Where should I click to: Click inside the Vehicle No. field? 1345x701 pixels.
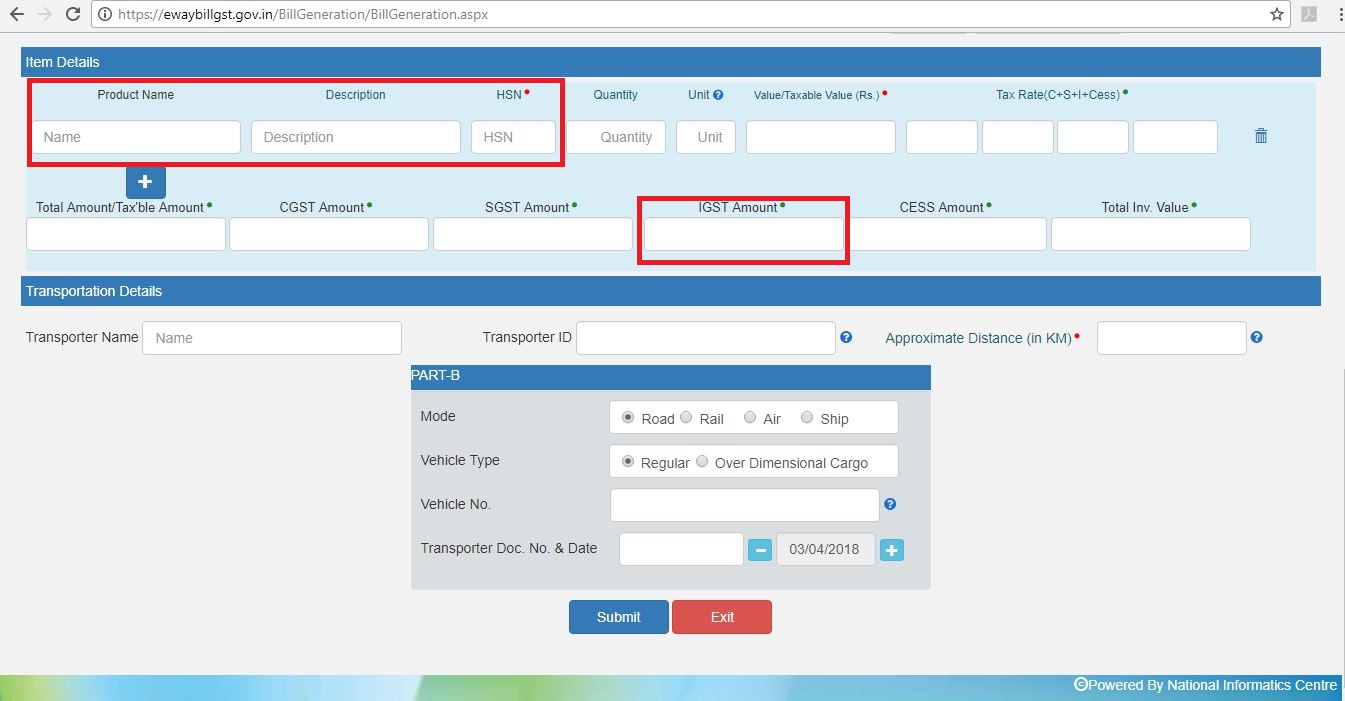click(744, 504)
